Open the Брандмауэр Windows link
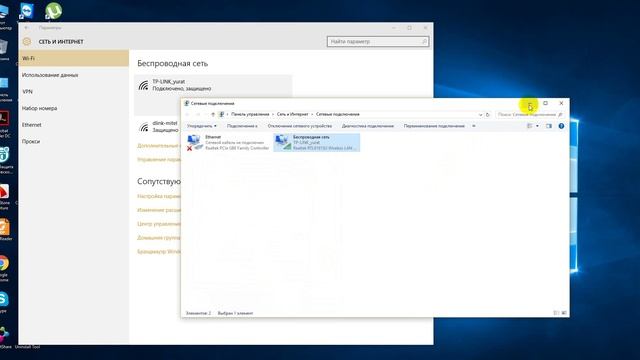Viewport: 640px width, 360px height. 159,251
